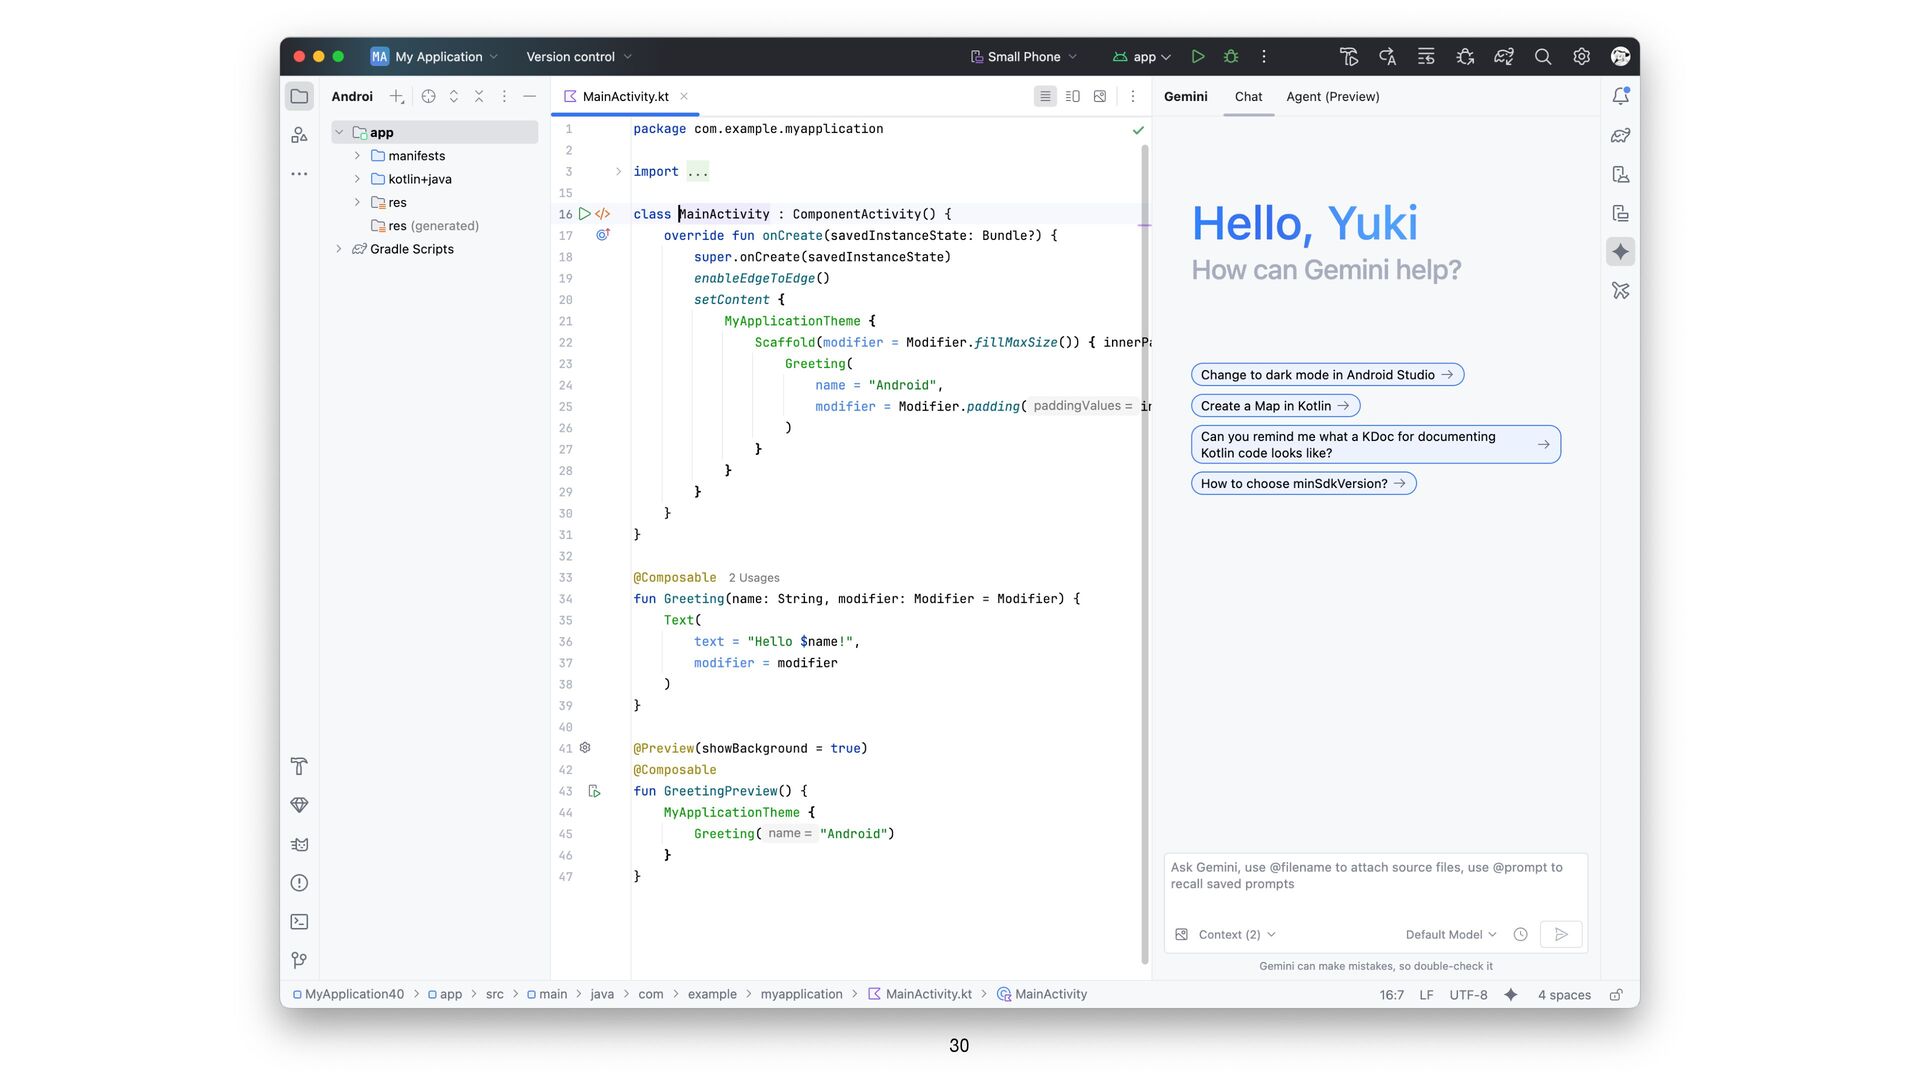This screenshot has width=1920, height=1080.
Task: Open the My Application project dropdown
Action: coord(434,57)
